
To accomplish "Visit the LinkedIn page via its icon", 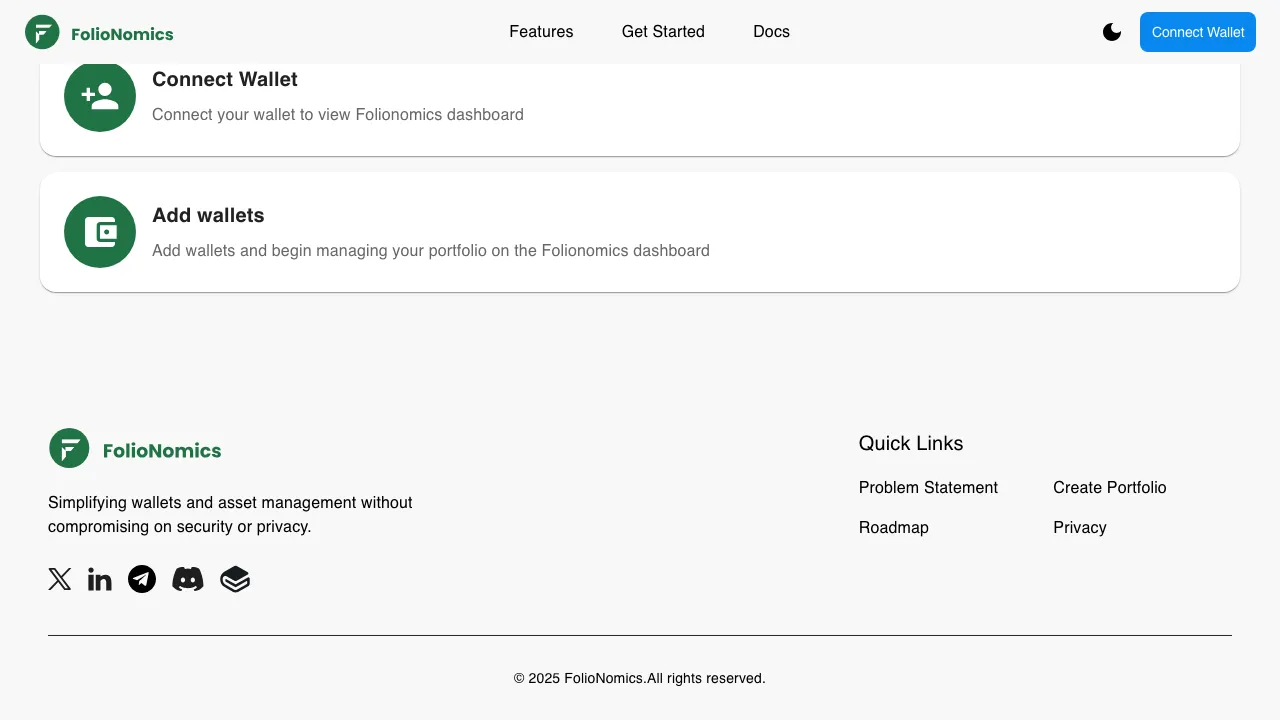I will coord(99,579).
